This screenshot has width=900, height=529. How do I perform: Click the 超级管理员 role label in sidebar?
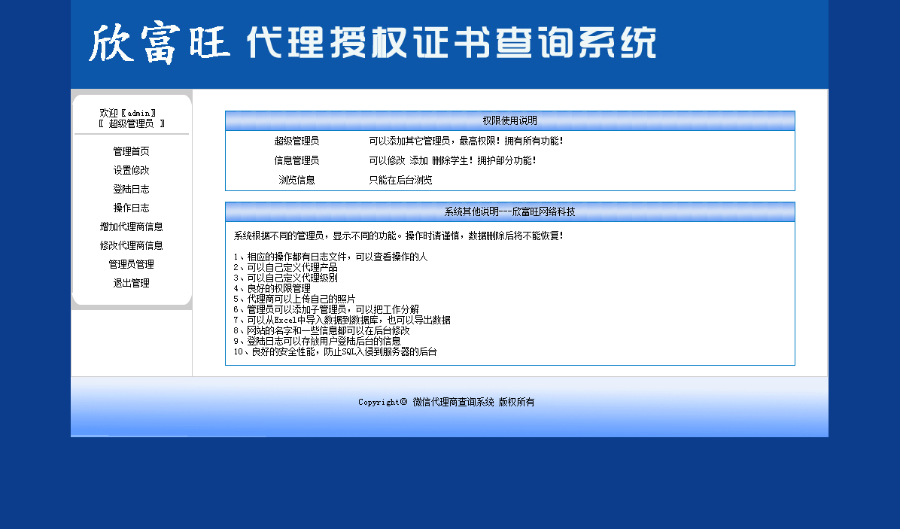click(131, 124)
